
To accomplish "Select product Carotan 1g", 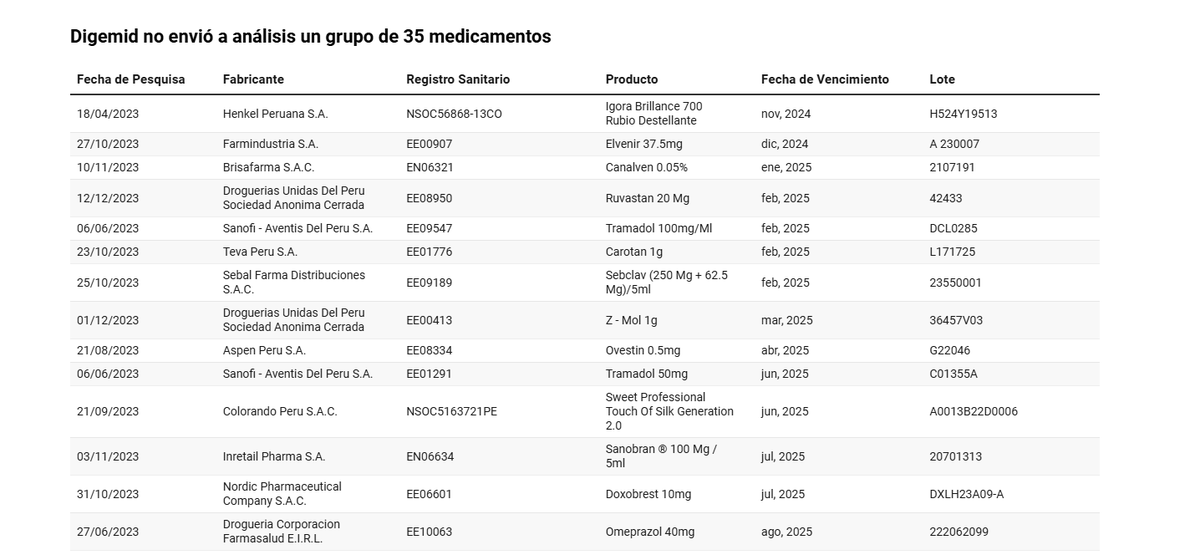I will (x=634, y=251).
